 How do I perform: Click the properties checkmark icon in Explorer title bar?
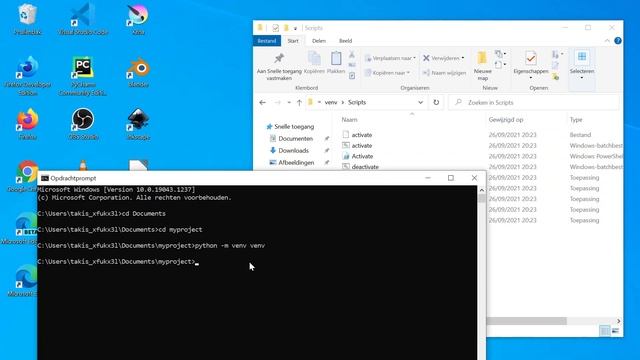click(276, 28)
